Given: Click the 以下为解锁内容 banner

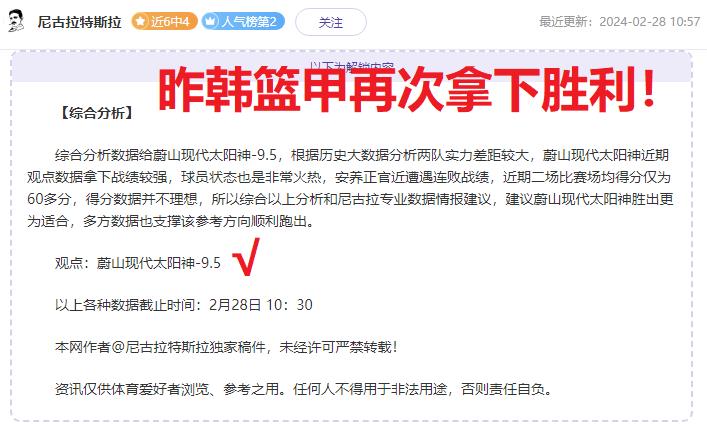Looking at the screenshot, I should [352, 67].
